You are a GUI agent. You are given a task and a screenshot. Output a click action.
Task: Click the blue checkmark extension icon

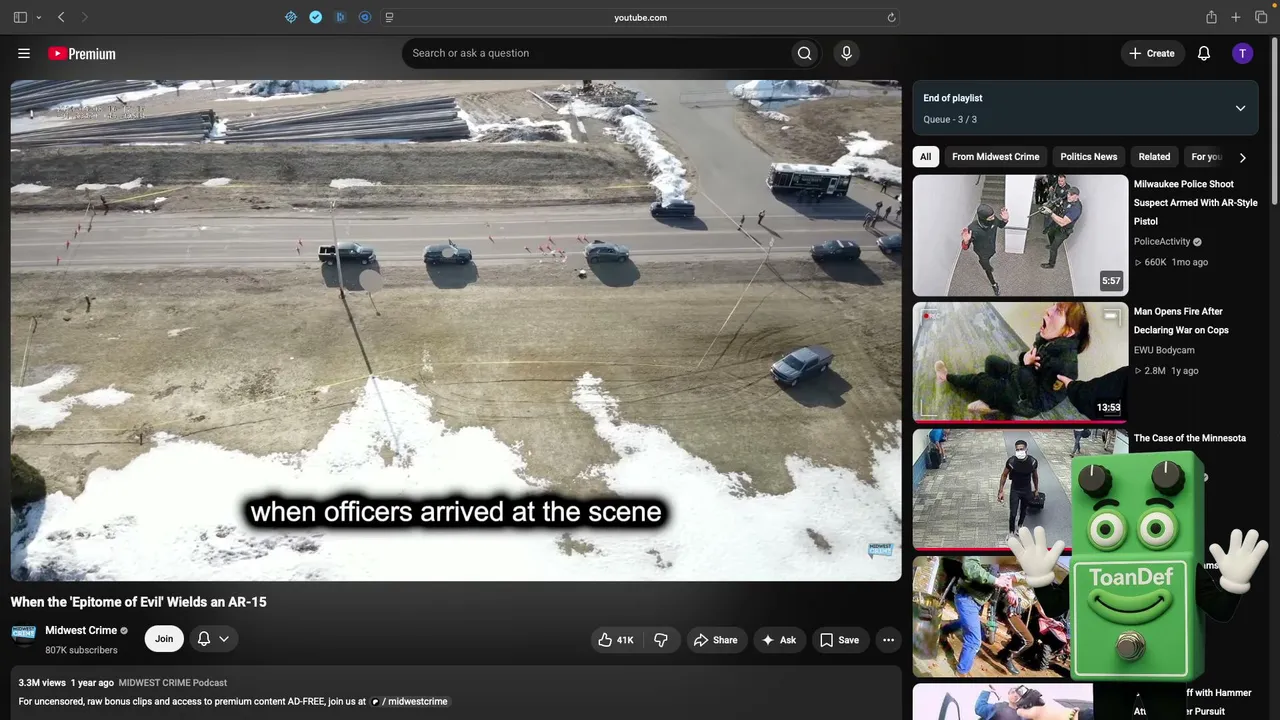click(316, 17)
